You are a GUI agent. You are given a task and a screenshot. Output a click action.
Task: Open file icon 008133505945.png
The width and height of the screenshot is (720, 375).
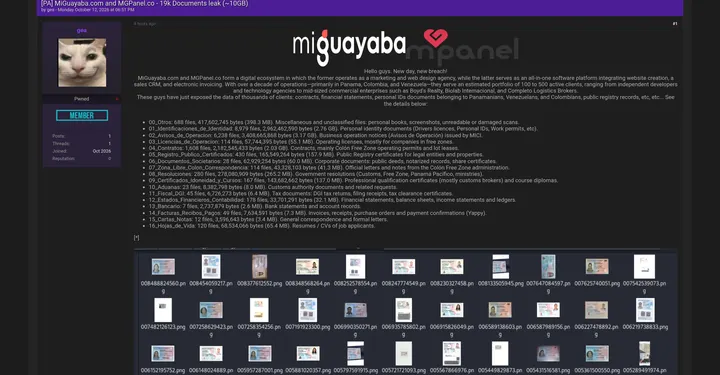[501, 267]
